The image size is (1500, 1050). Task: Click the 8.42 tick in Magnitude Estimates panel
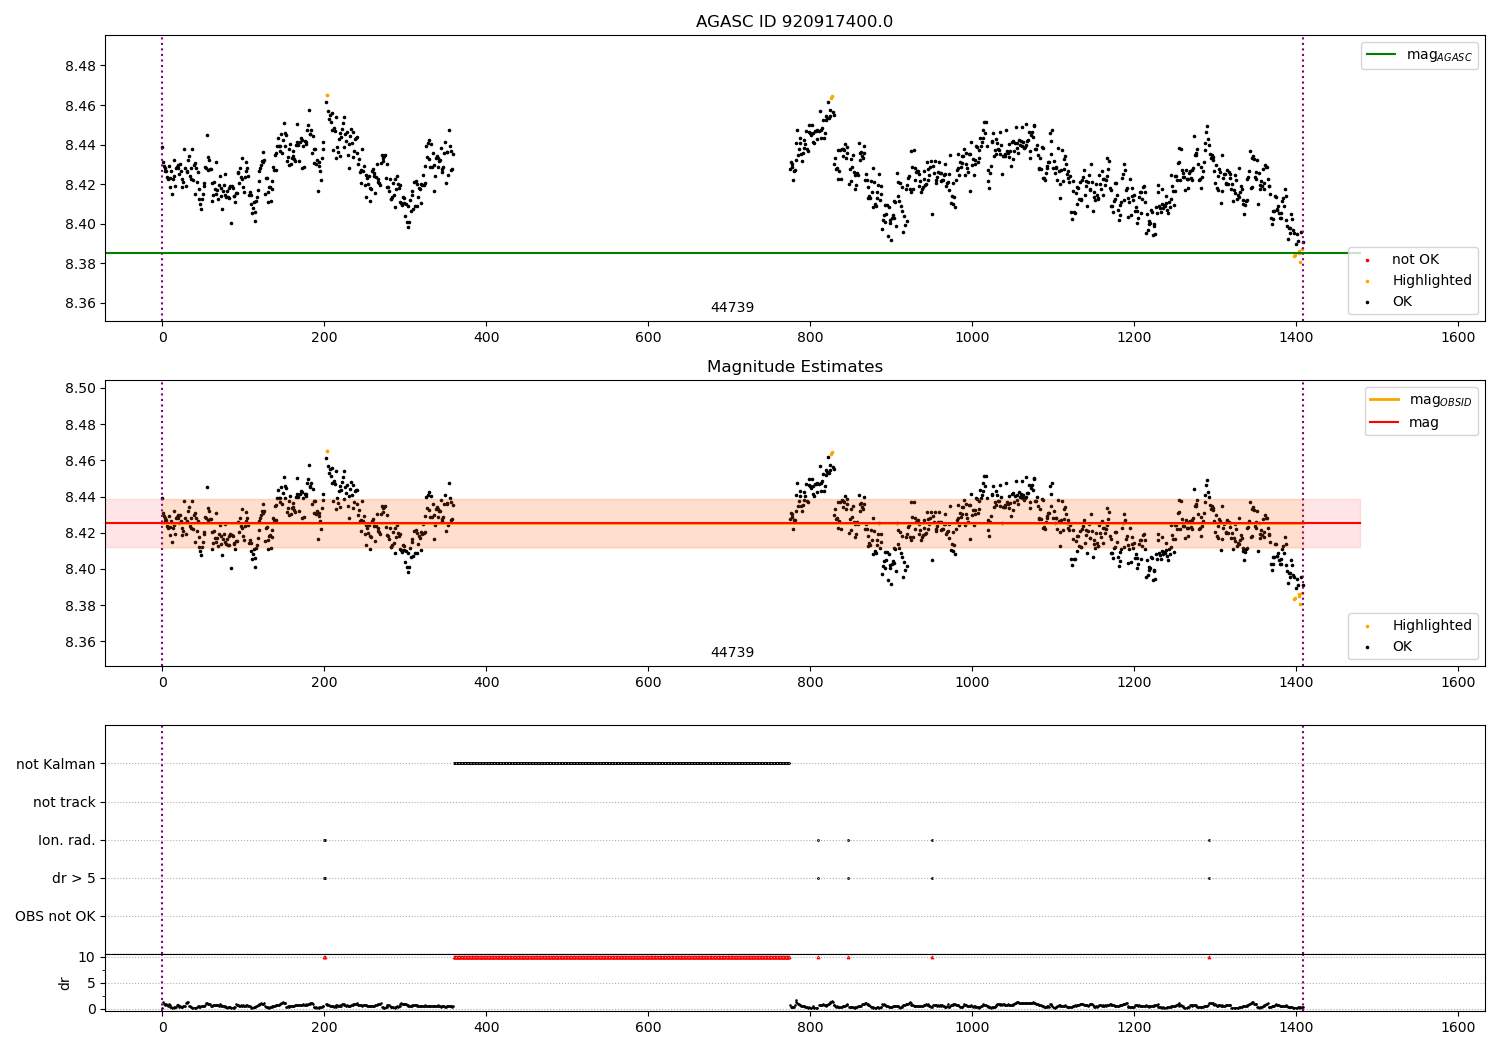click(x=80, y=533)
